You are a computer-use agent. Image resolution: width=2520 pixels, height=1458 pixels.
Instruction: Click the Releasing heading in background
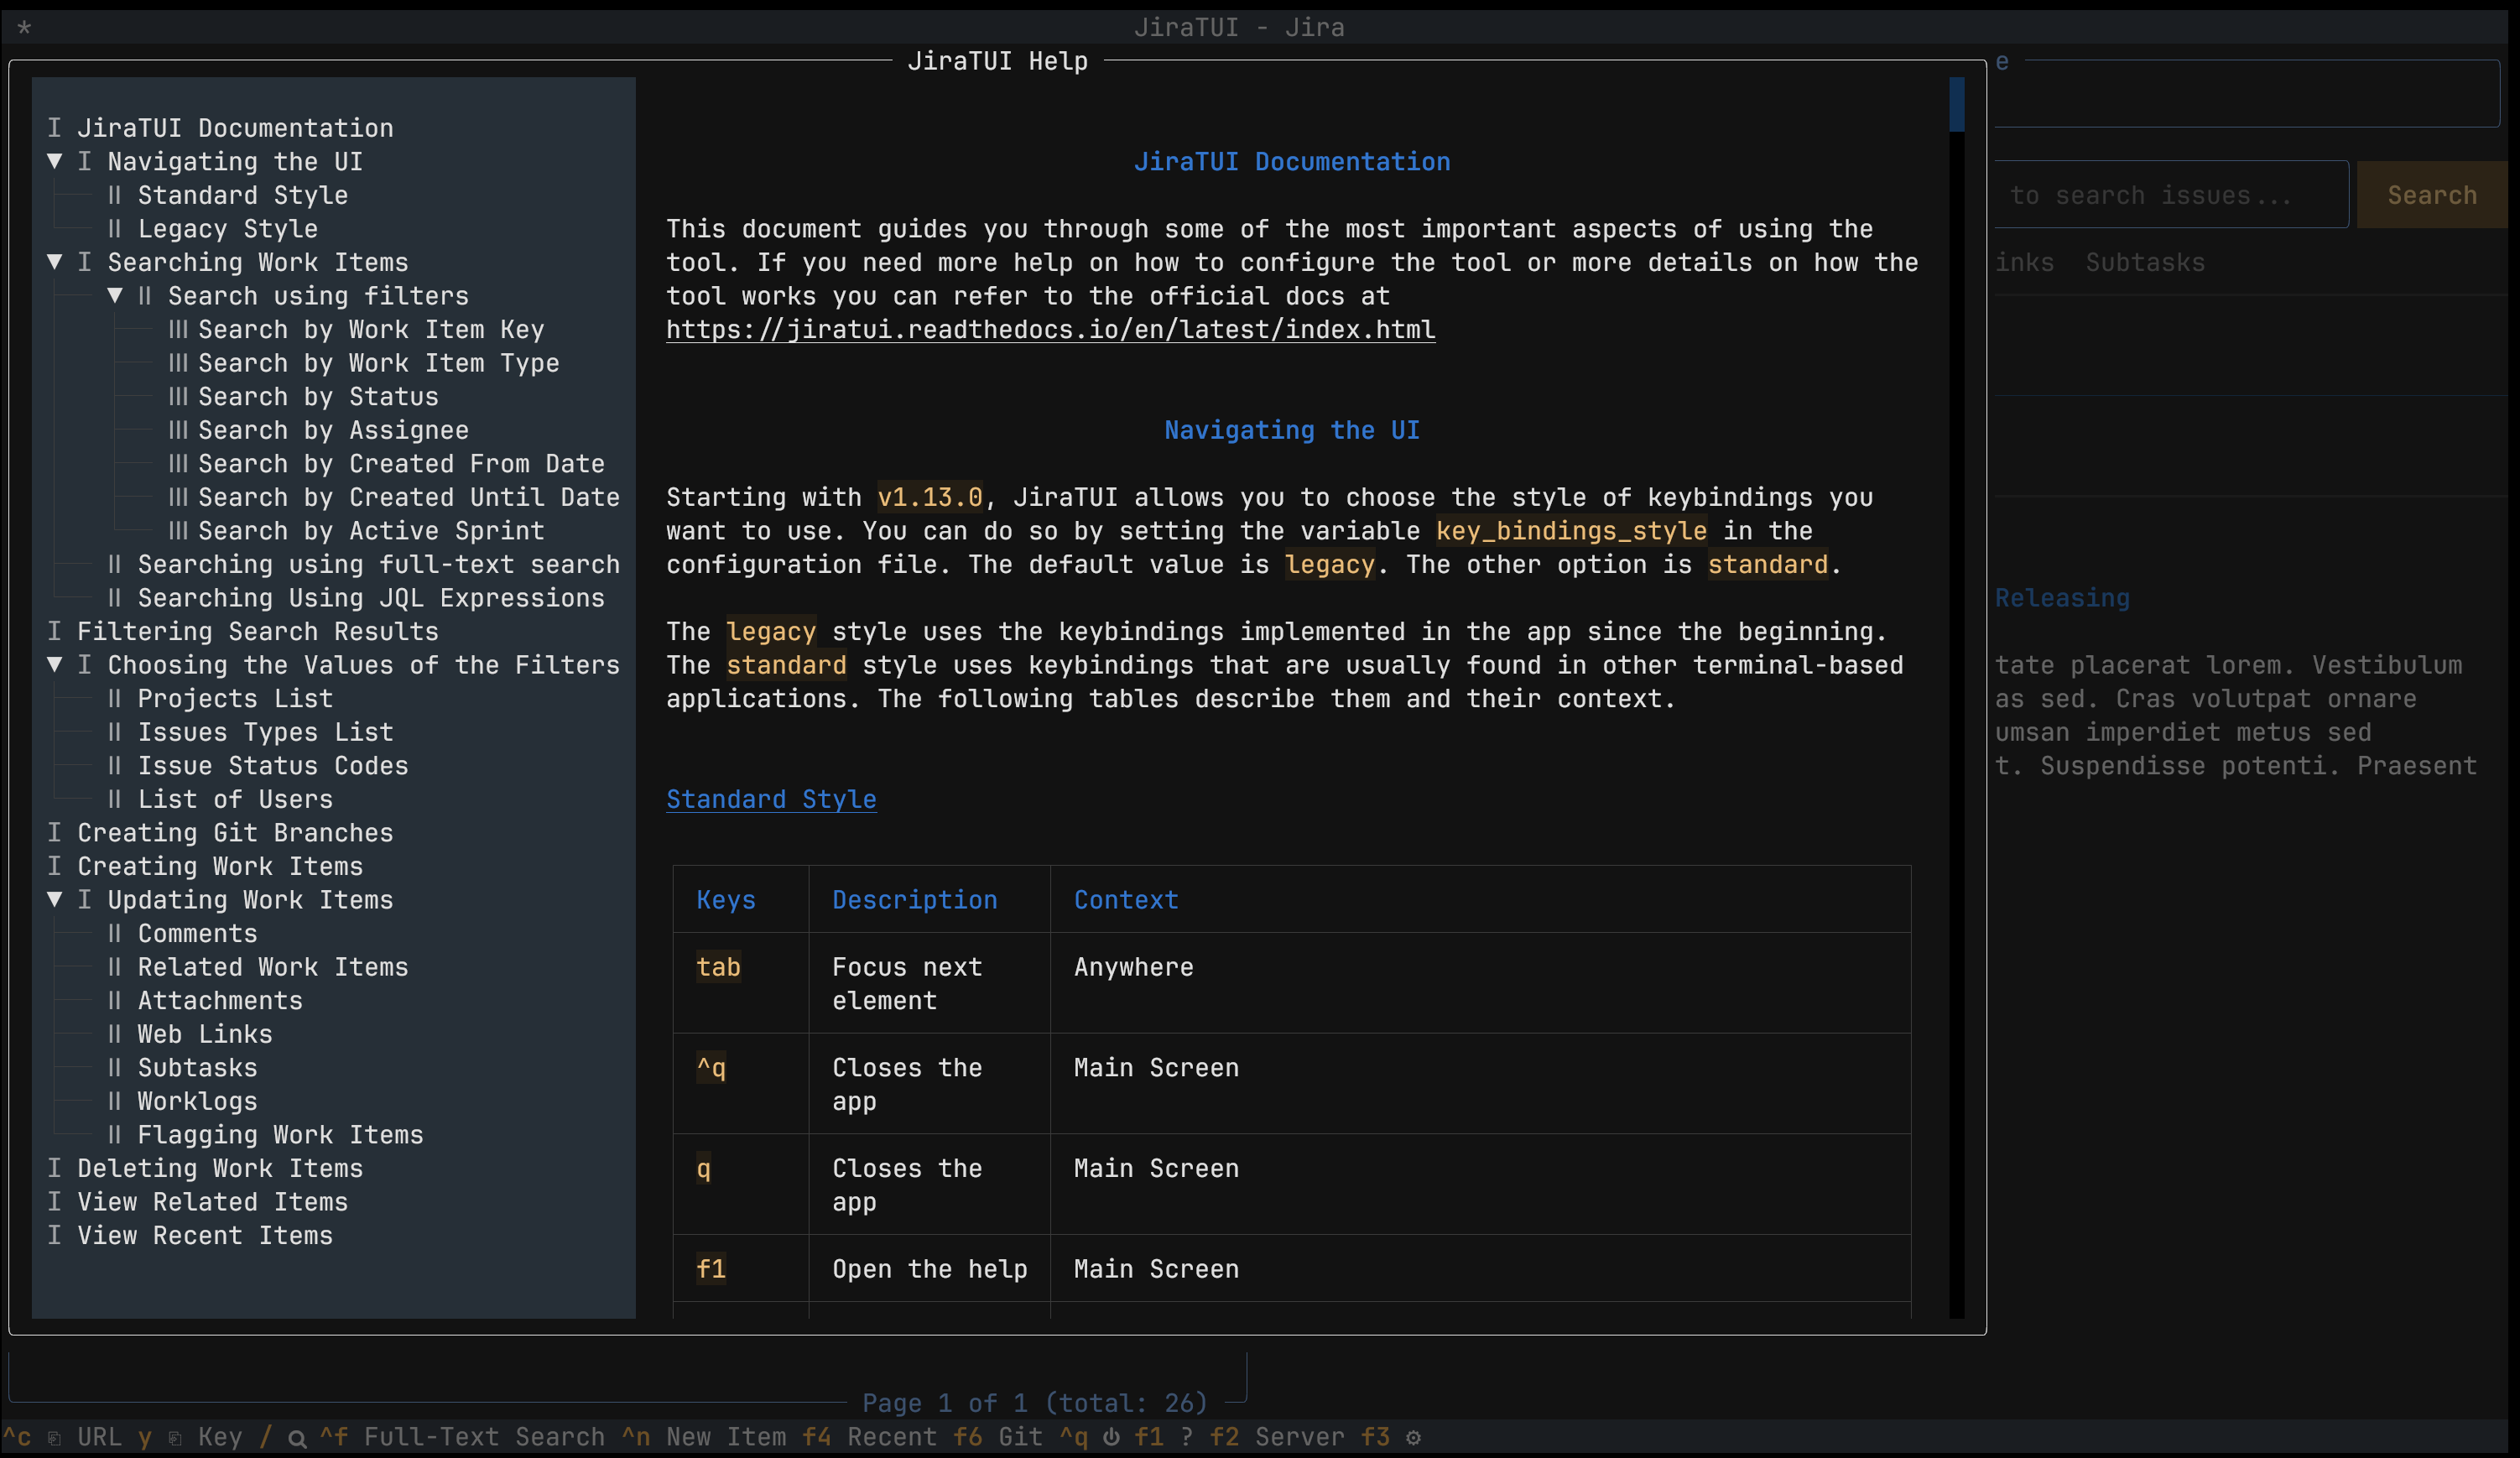[2062, 597]
